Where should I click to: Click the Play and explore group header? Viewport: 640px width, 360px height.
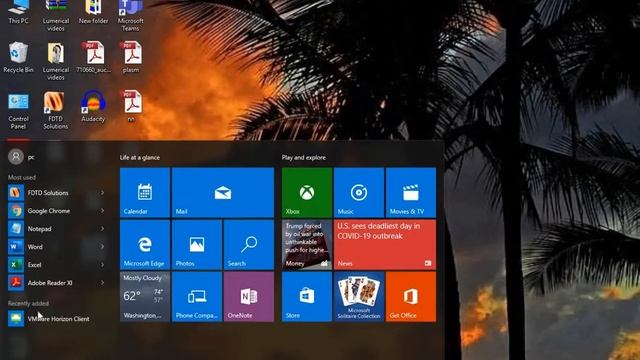click(304, 158)
